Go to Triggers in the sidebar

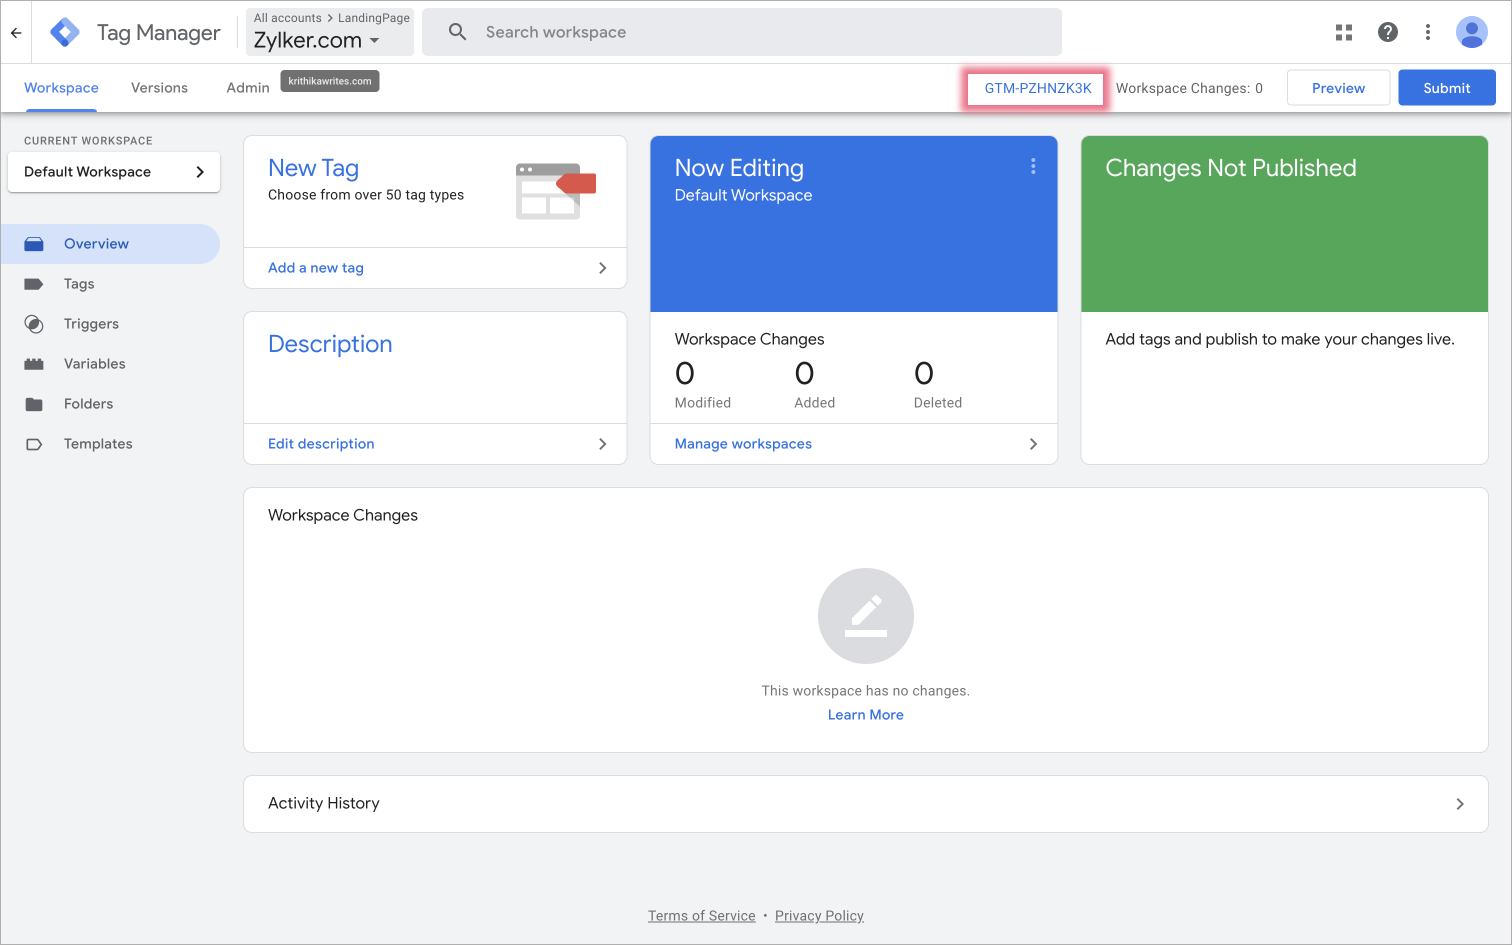point(91,324)
